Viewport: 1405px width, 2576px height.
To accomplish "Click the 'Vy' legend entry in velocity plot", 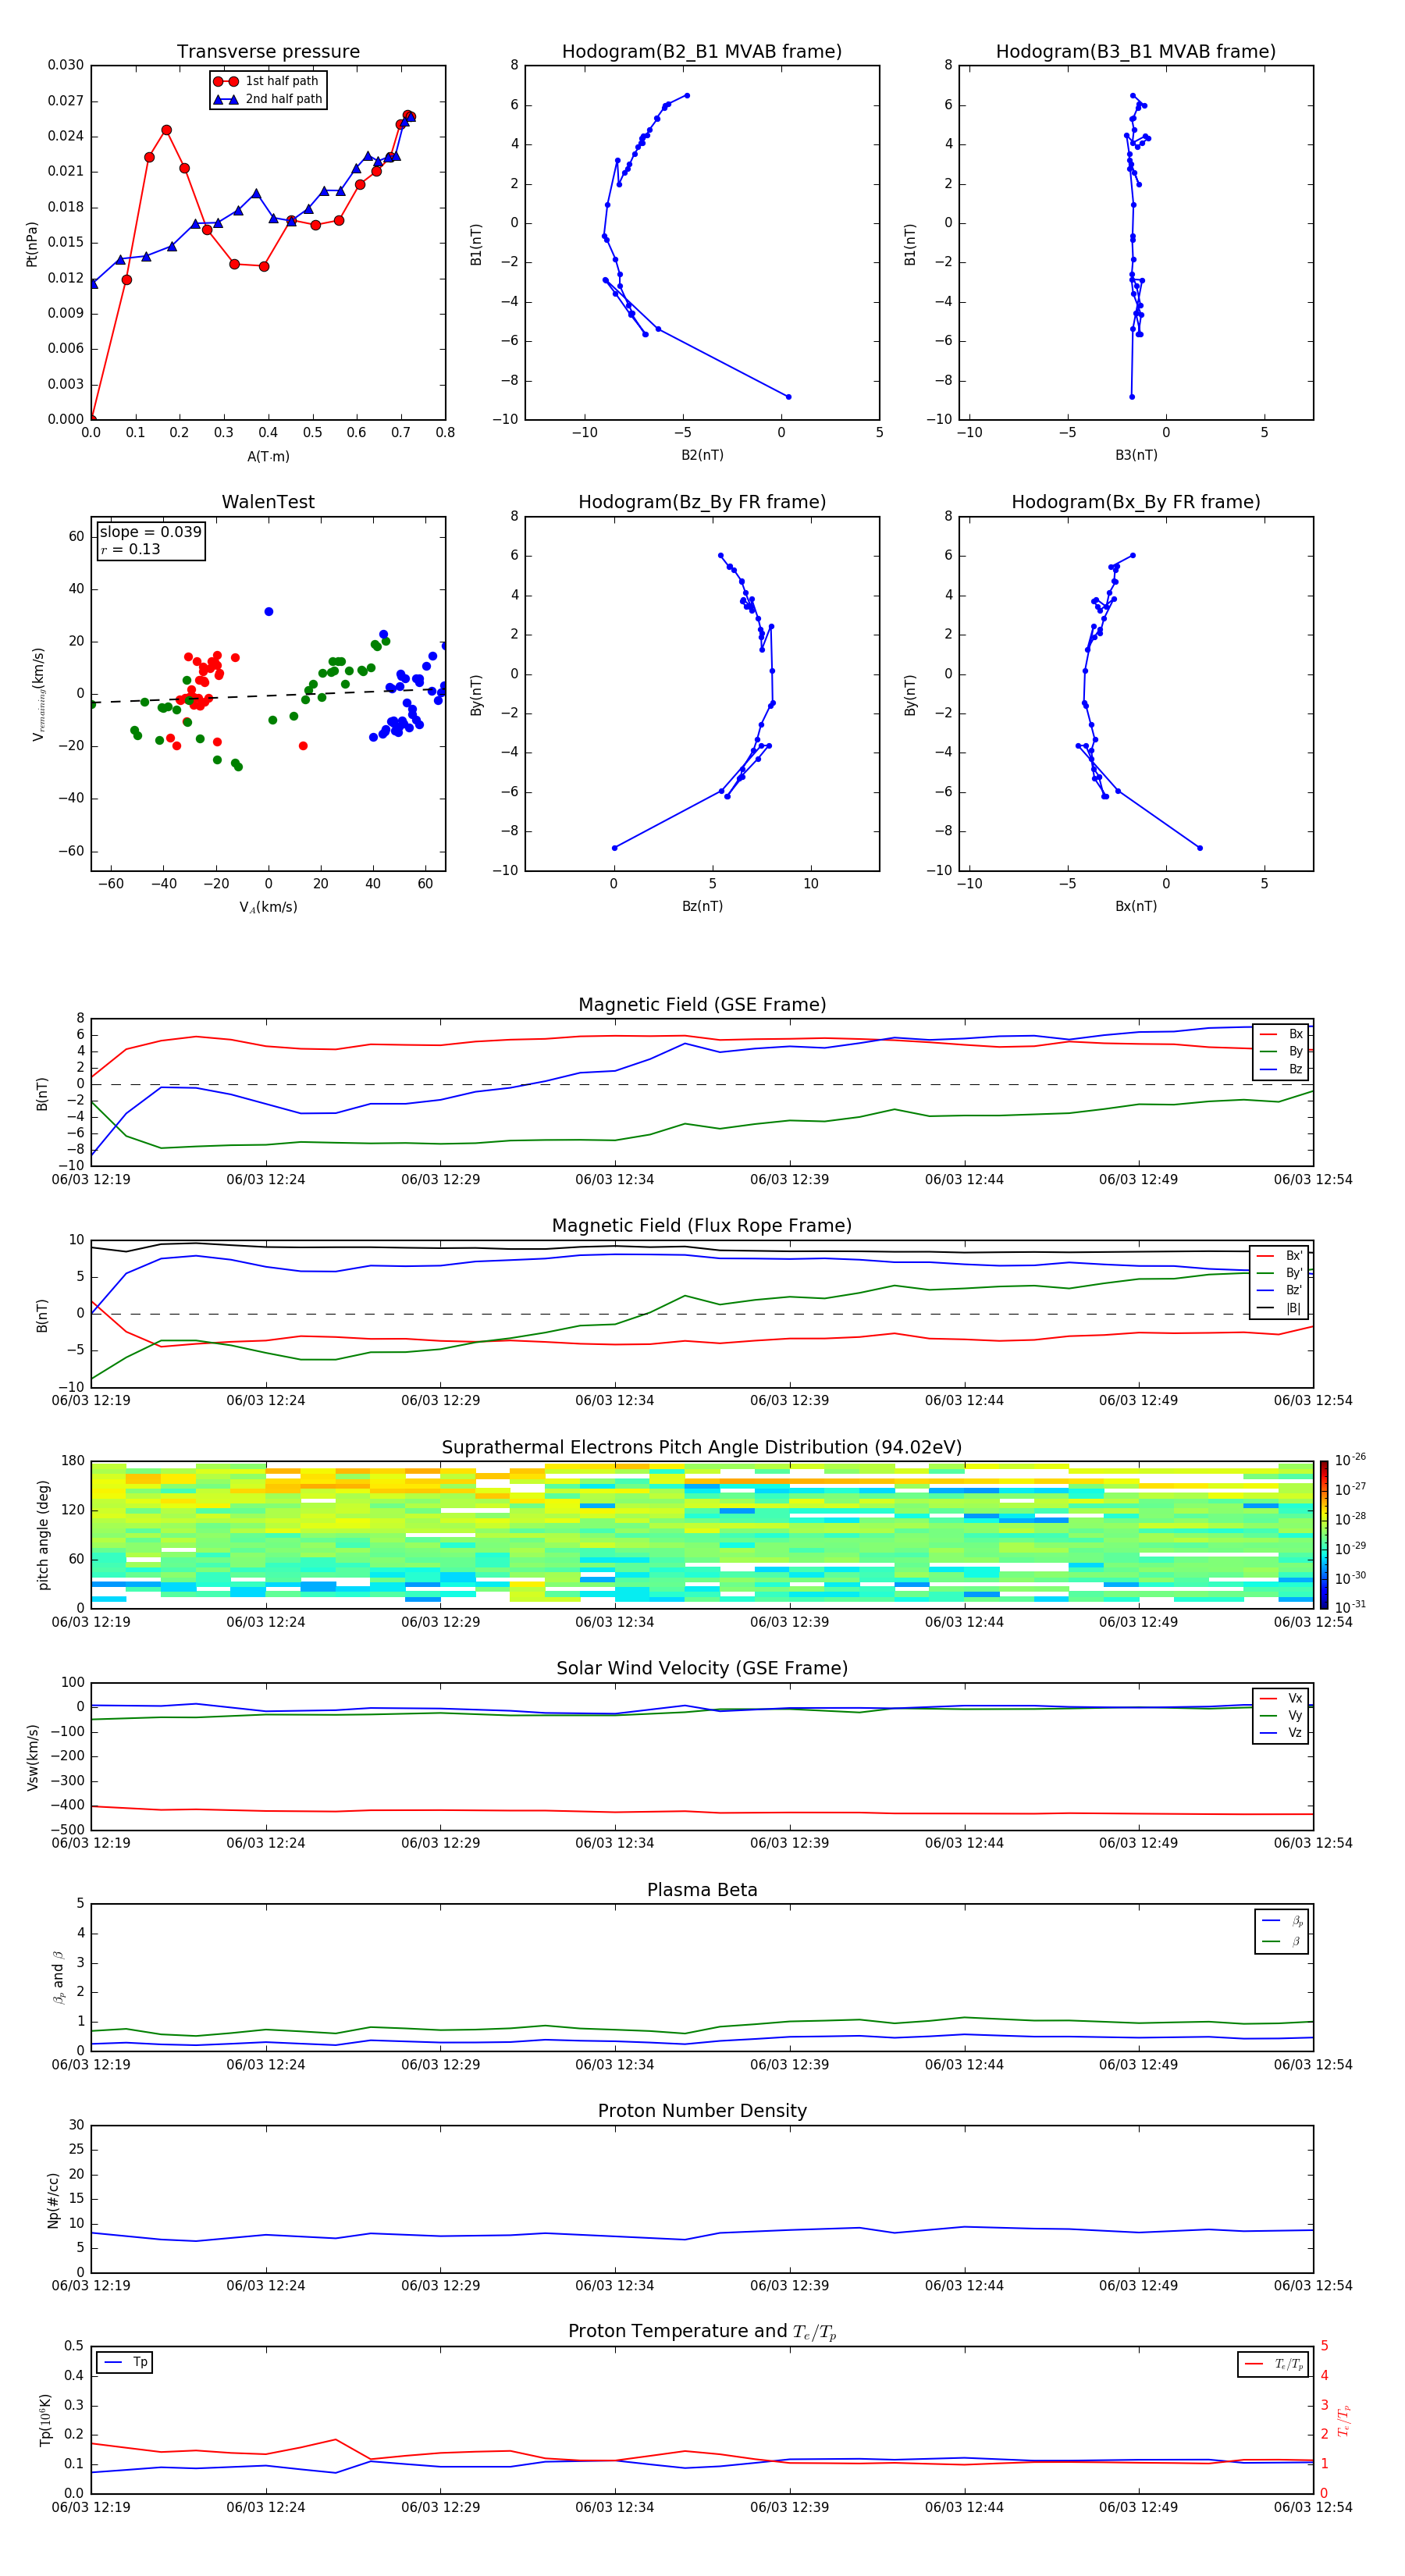I will click(1281, 1716).
